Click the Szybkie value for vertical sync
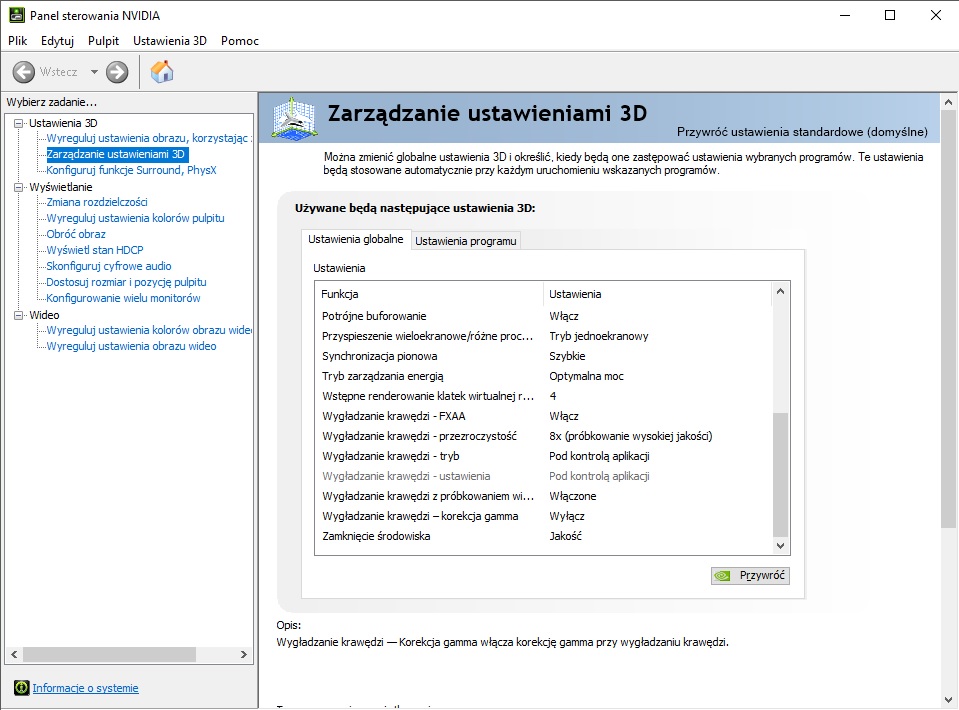Screen dimensions: 959x710 click(x=567, y=356)
